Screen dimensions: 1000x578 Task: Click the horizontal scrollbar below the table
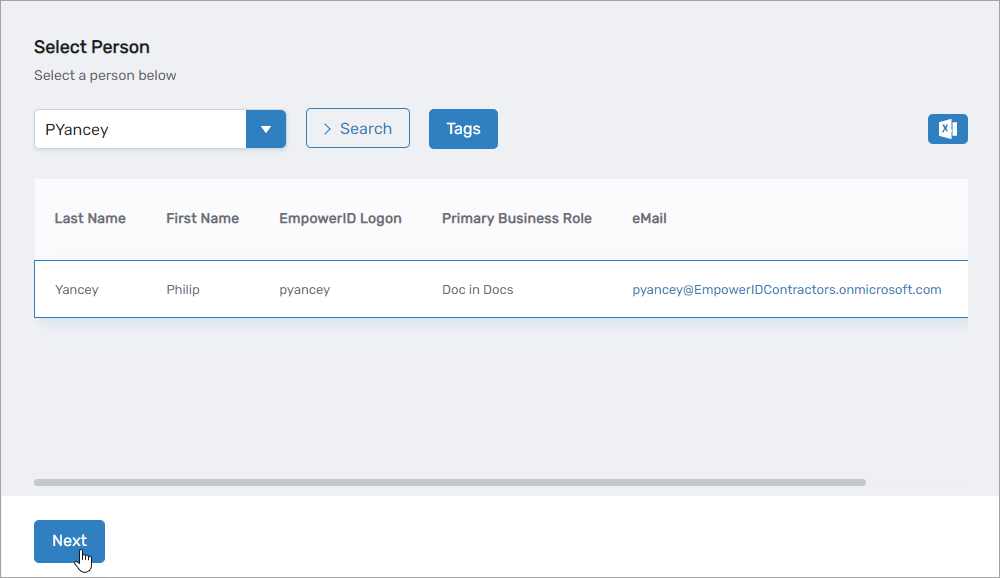click(450, 482)
